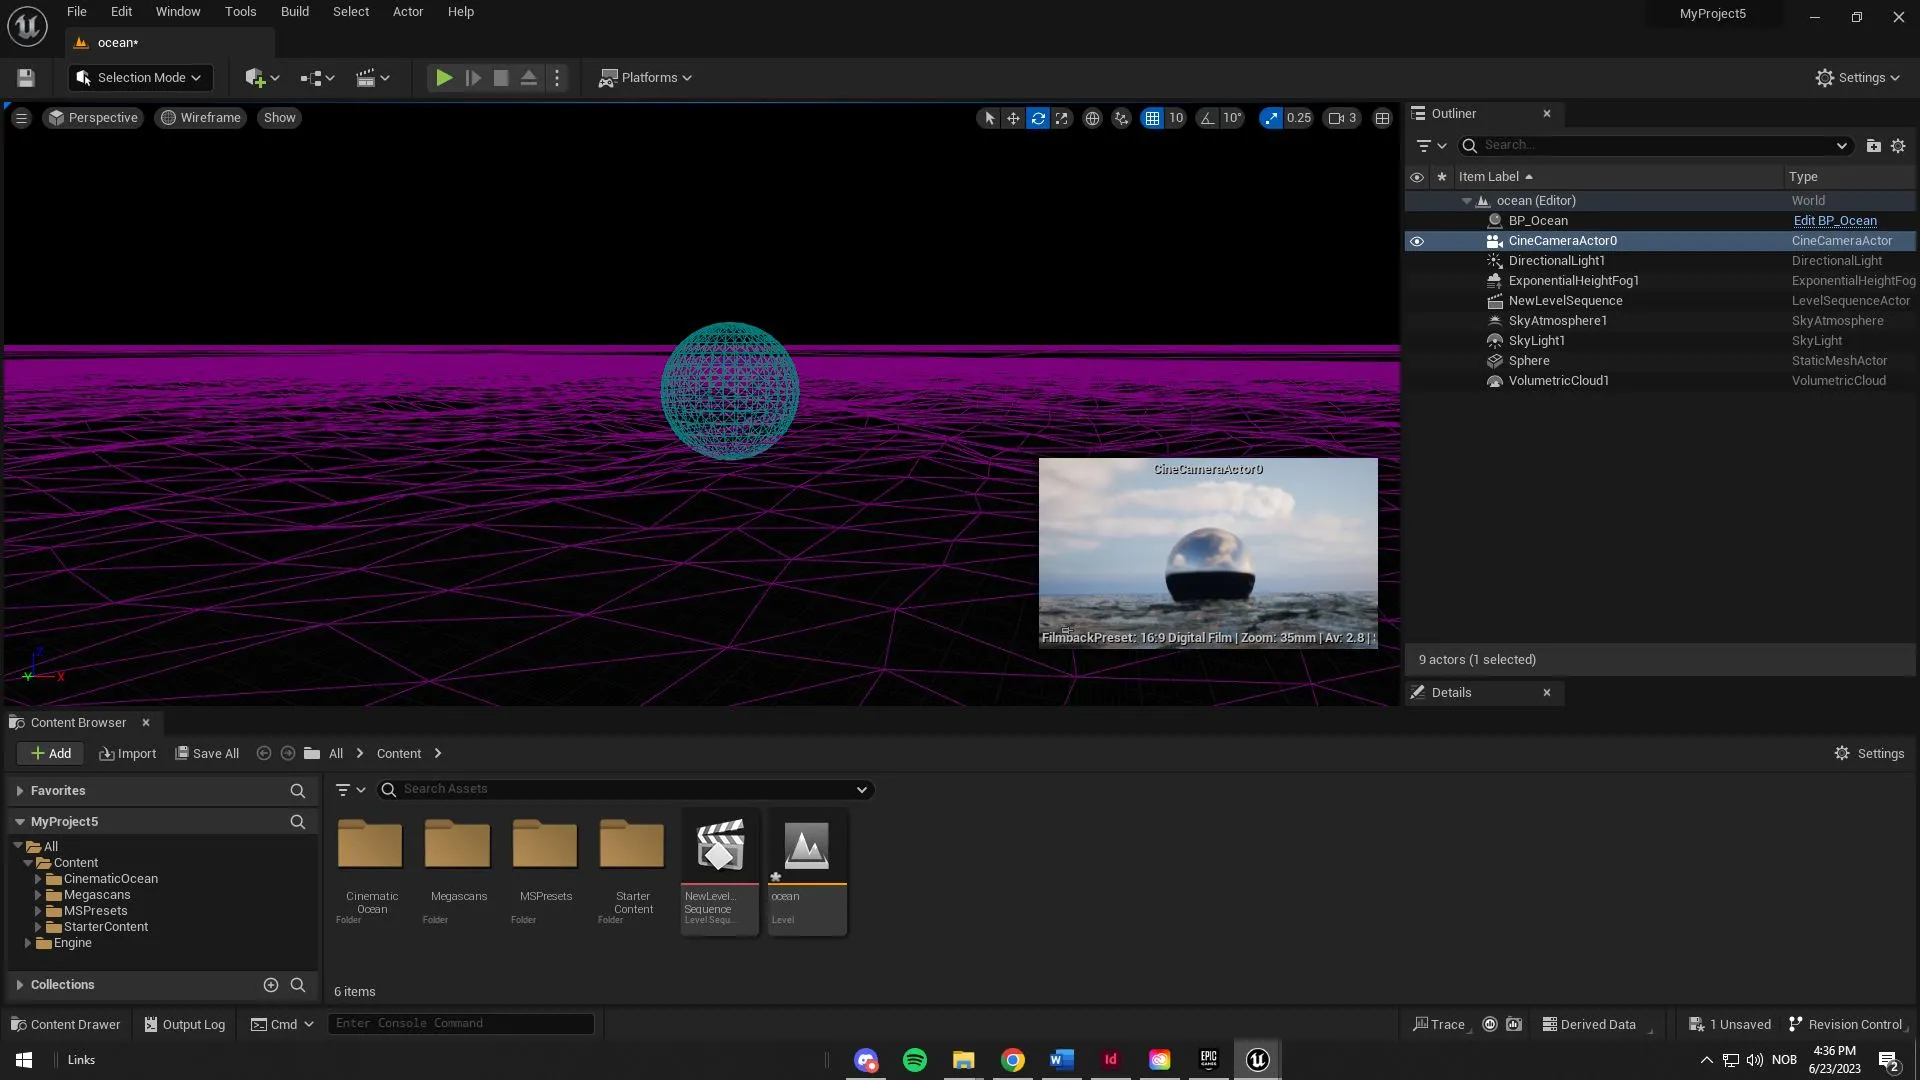The image size is (1920, 1080).
Task: Open the Perspective view type menu
Action: tap(93, 118)
